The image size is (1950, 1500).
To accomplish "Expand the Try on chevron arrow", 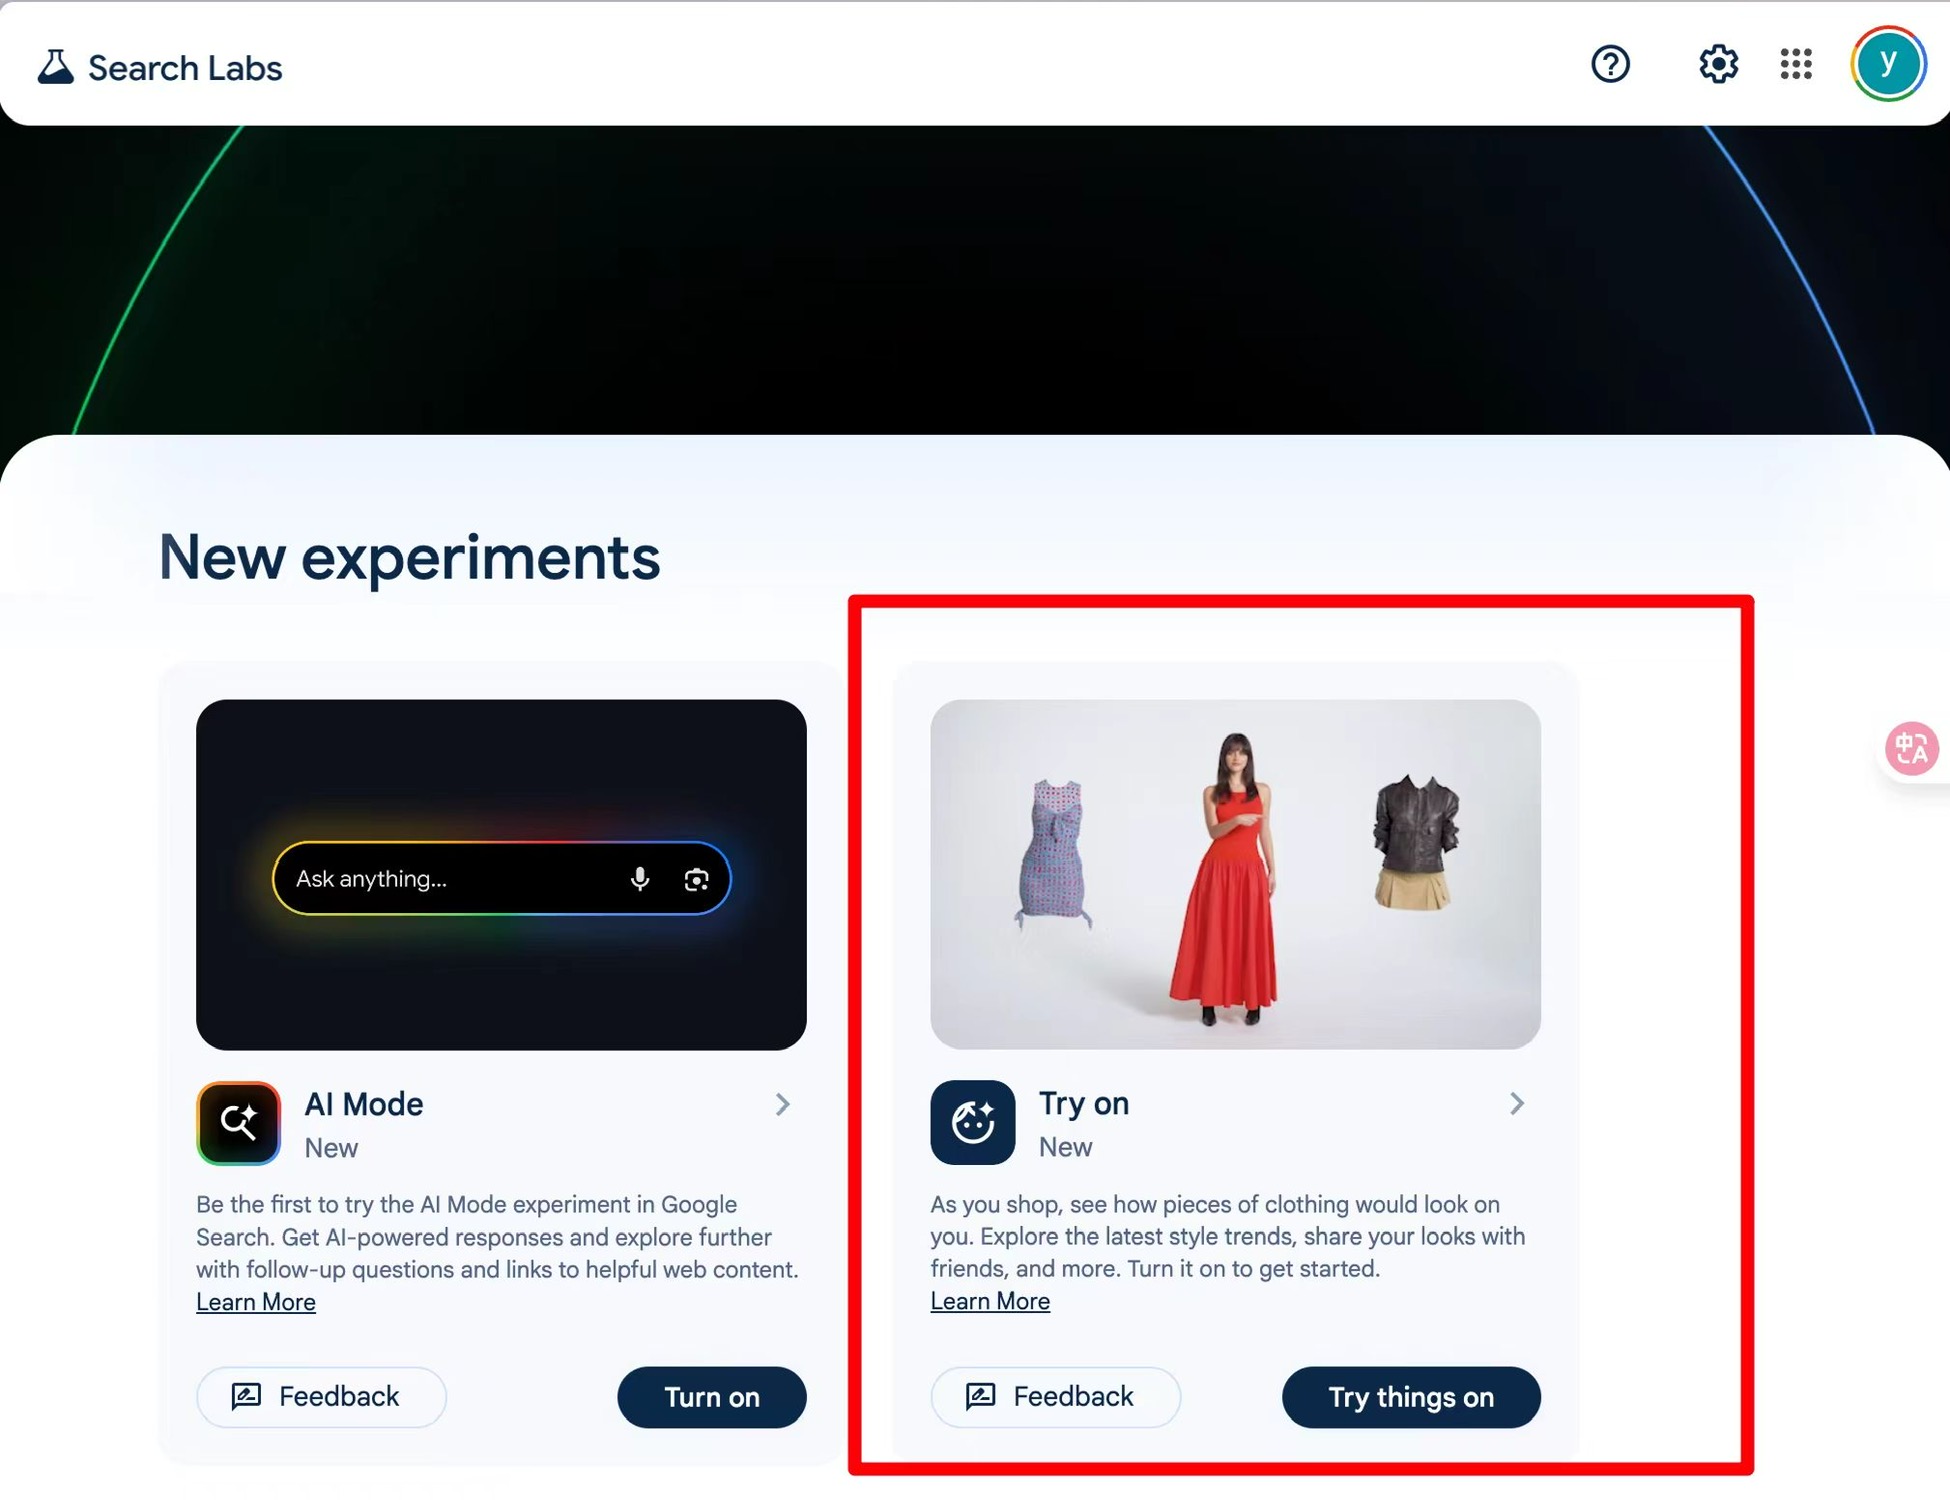I will click(1517, 1103).
